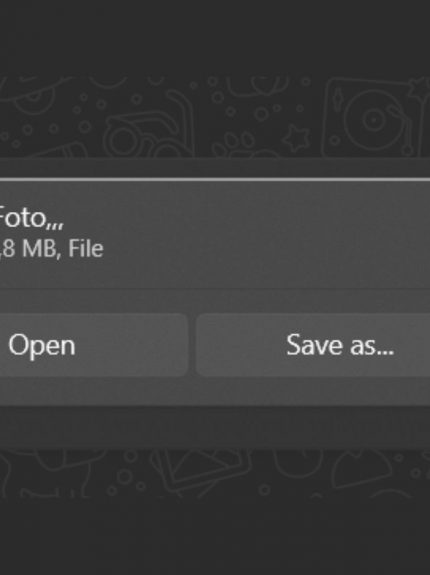The height and width of the screenshot is (575, 430).
Task: Click the Open button
Action: (x=93, y=345)
